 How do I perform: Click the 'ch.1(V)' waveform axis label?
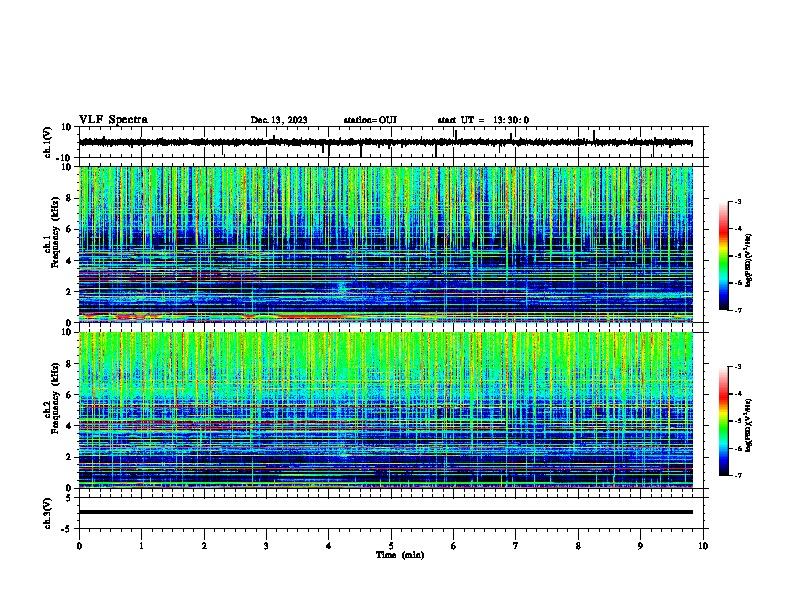tap(48, 142)
